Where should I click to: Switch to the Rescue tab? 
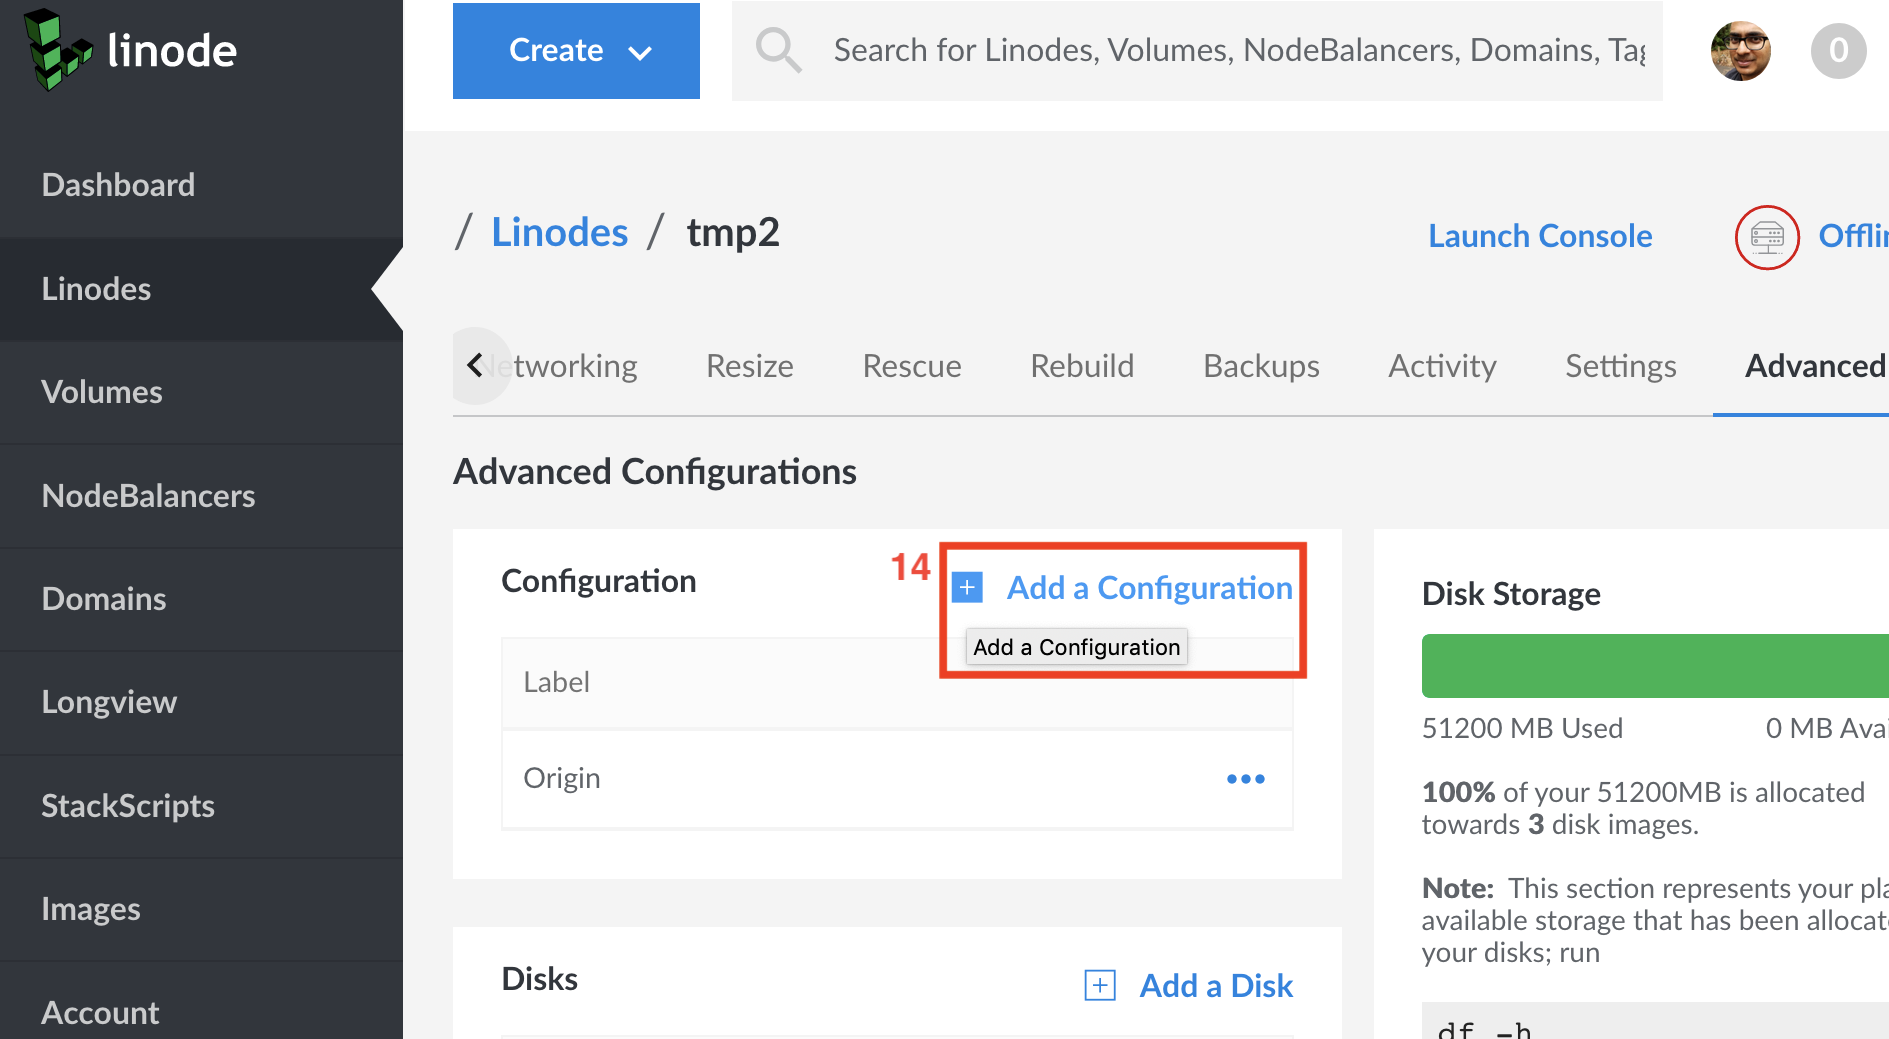pyautogui.click(x=912, y=366)
